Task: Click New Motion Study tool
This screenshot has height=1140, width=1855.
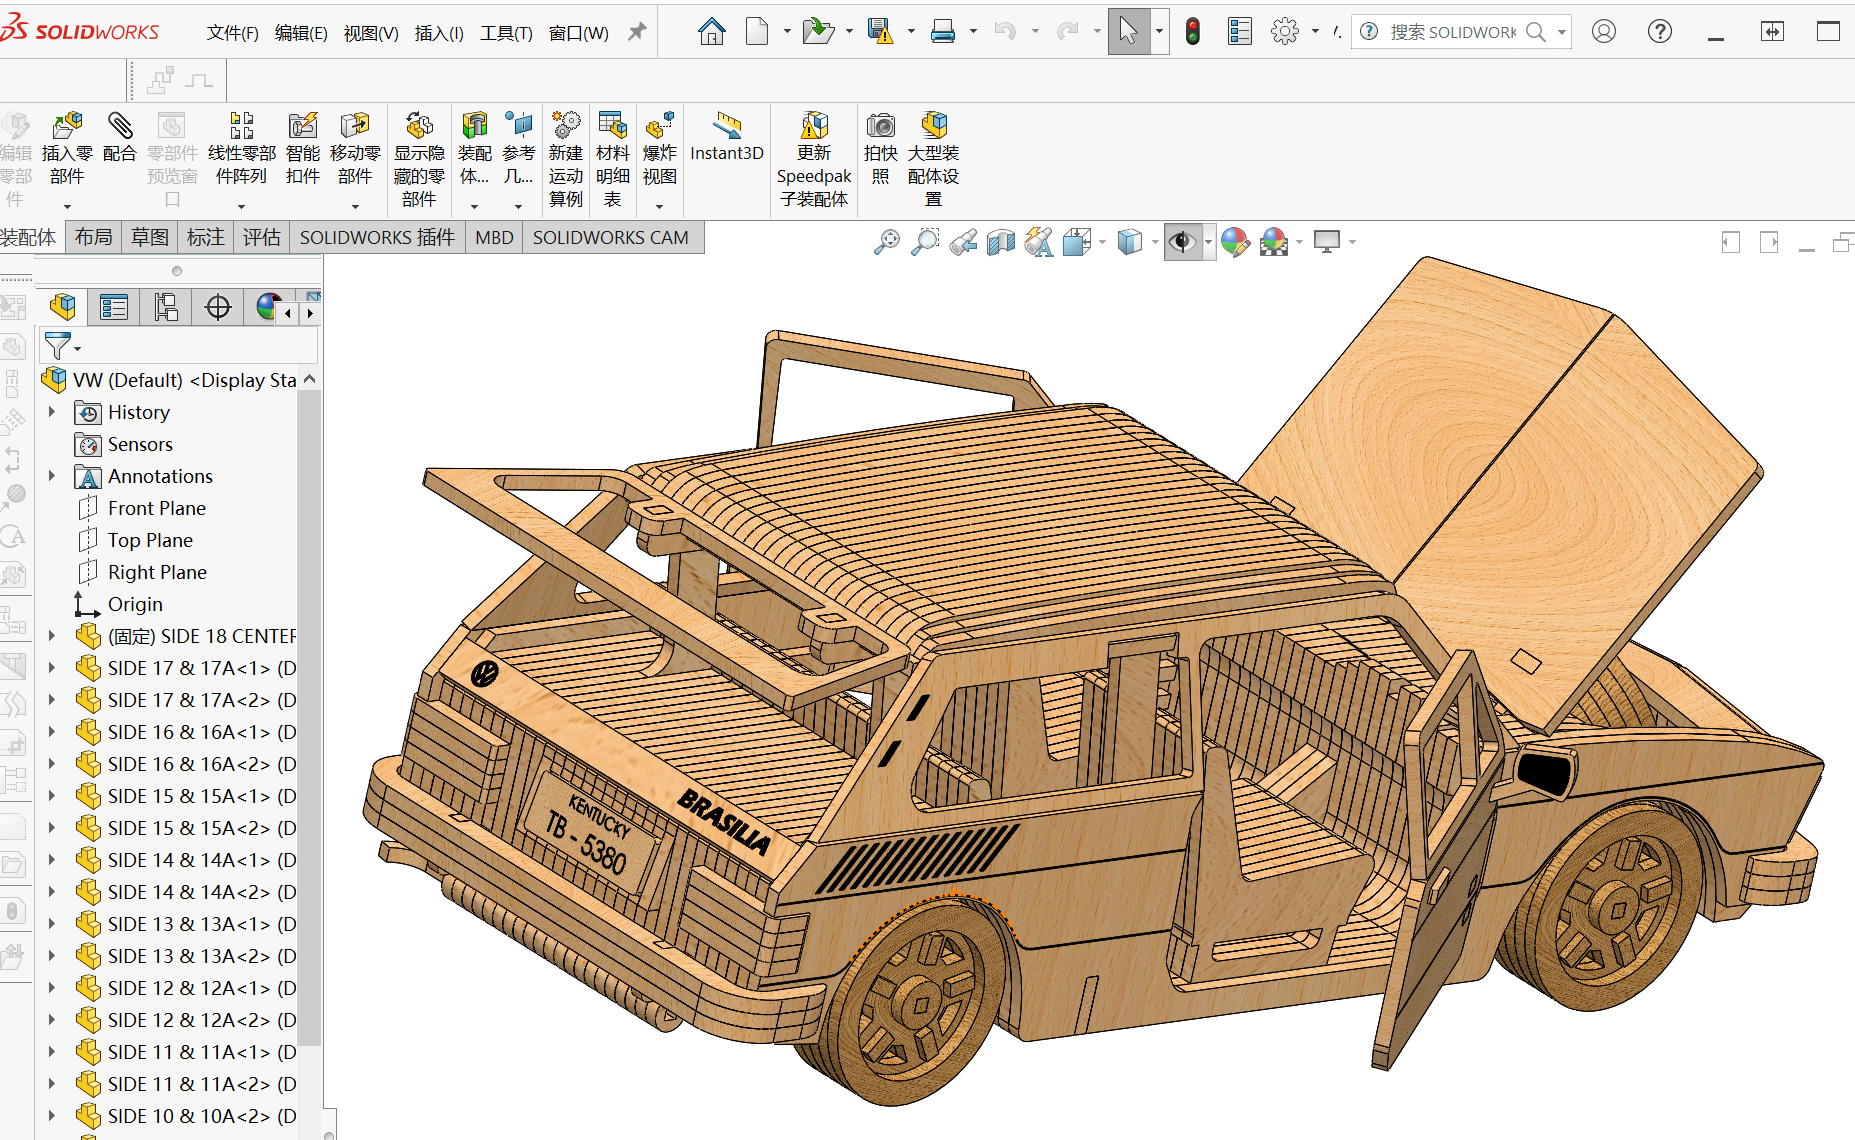Action: [x=566, y=159]
